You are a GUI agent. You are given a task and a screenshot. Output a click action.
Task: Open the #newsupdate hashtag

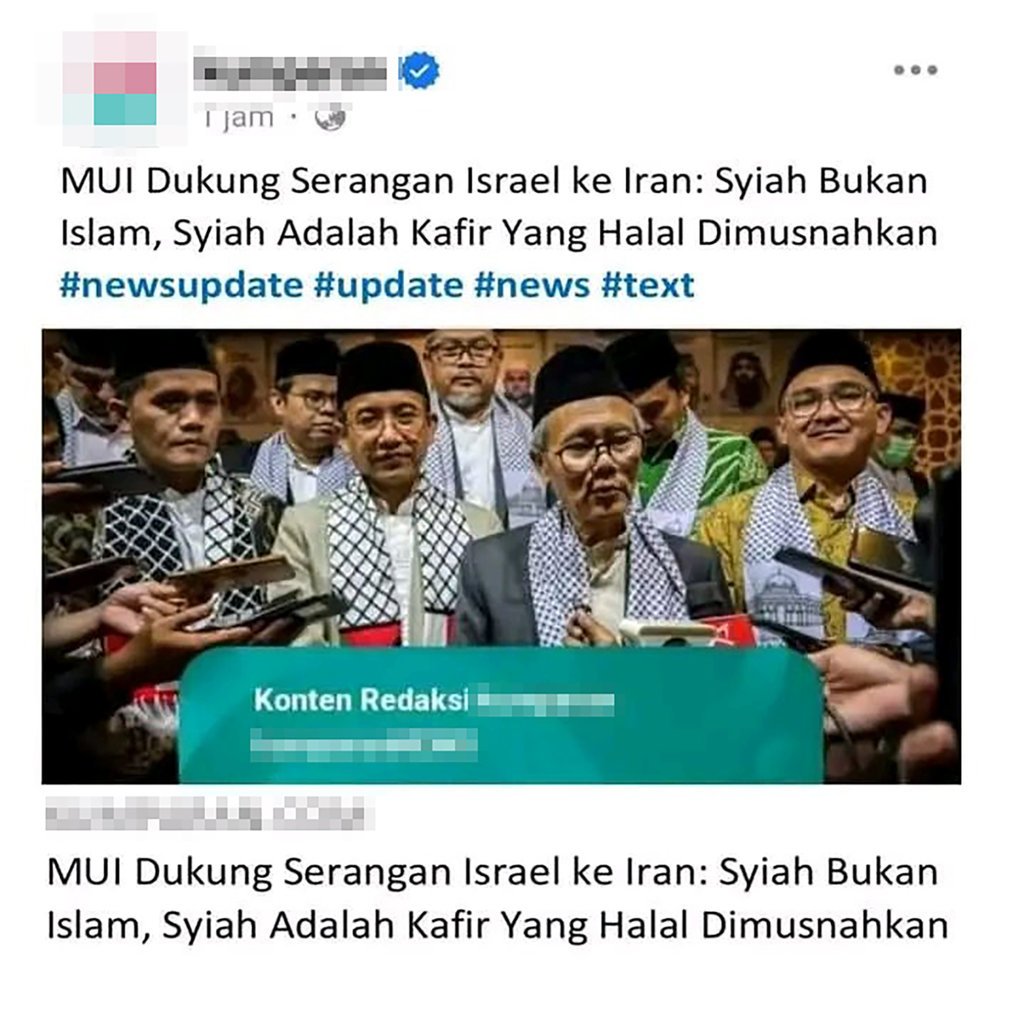point(182,285)
